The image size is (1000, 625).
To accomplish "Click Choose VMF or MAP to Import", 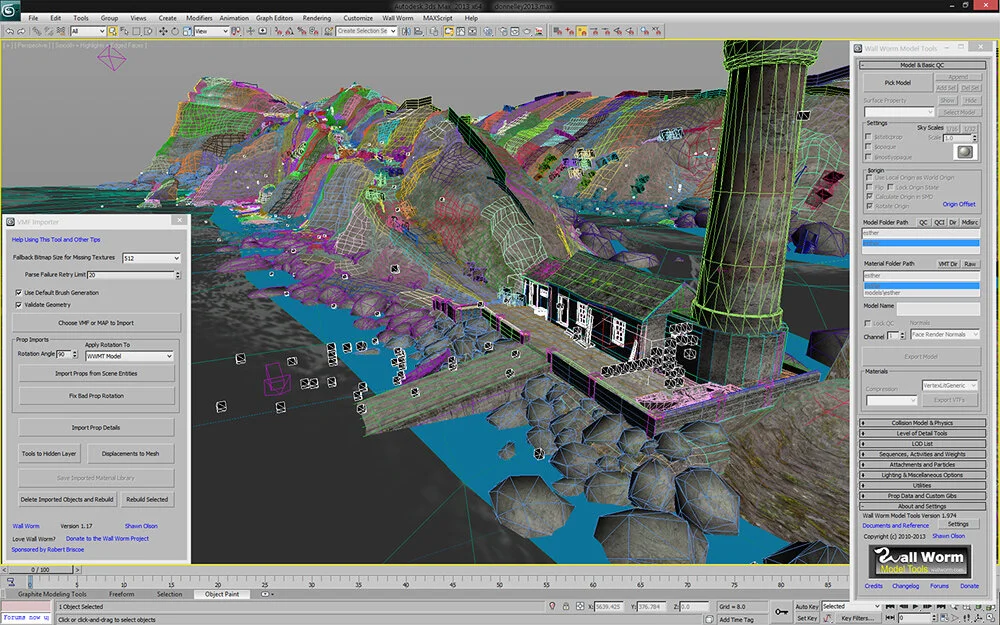I will click(x=96, y=323).
